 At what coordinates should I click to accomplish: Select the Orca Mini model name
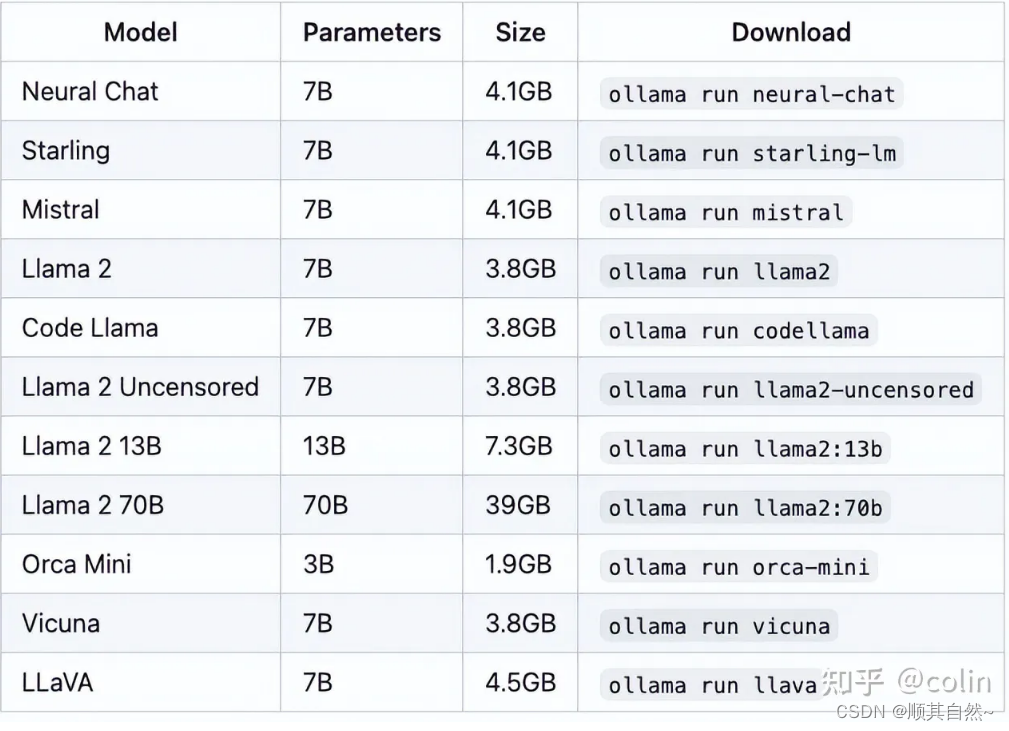click(77, 564)
